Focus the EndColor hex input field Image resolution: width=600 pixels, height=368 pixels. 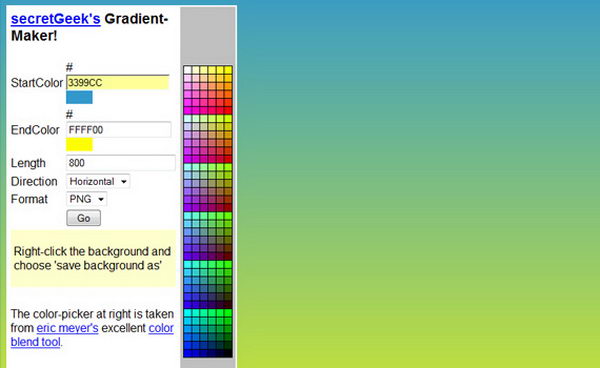[119, 130]
